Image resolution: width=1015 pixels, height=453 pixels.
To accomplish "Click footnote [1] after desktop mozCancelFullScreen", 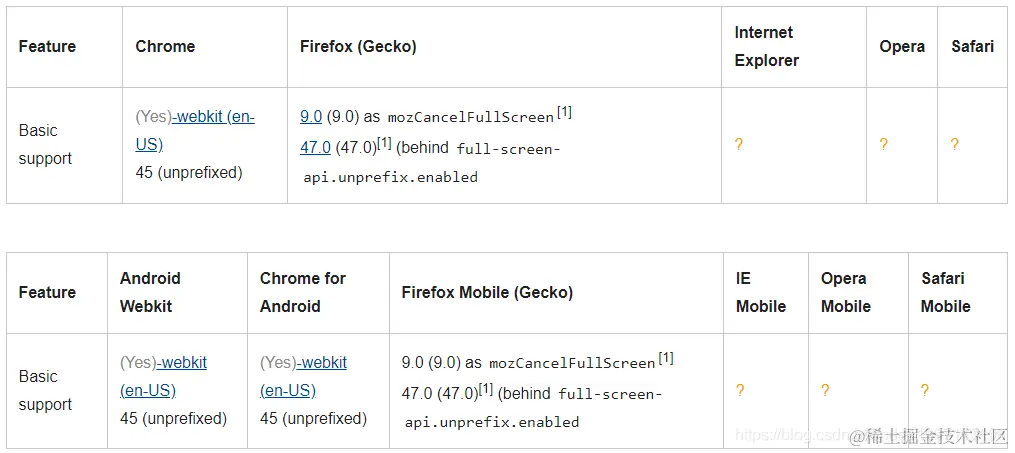I will point(564,112).
